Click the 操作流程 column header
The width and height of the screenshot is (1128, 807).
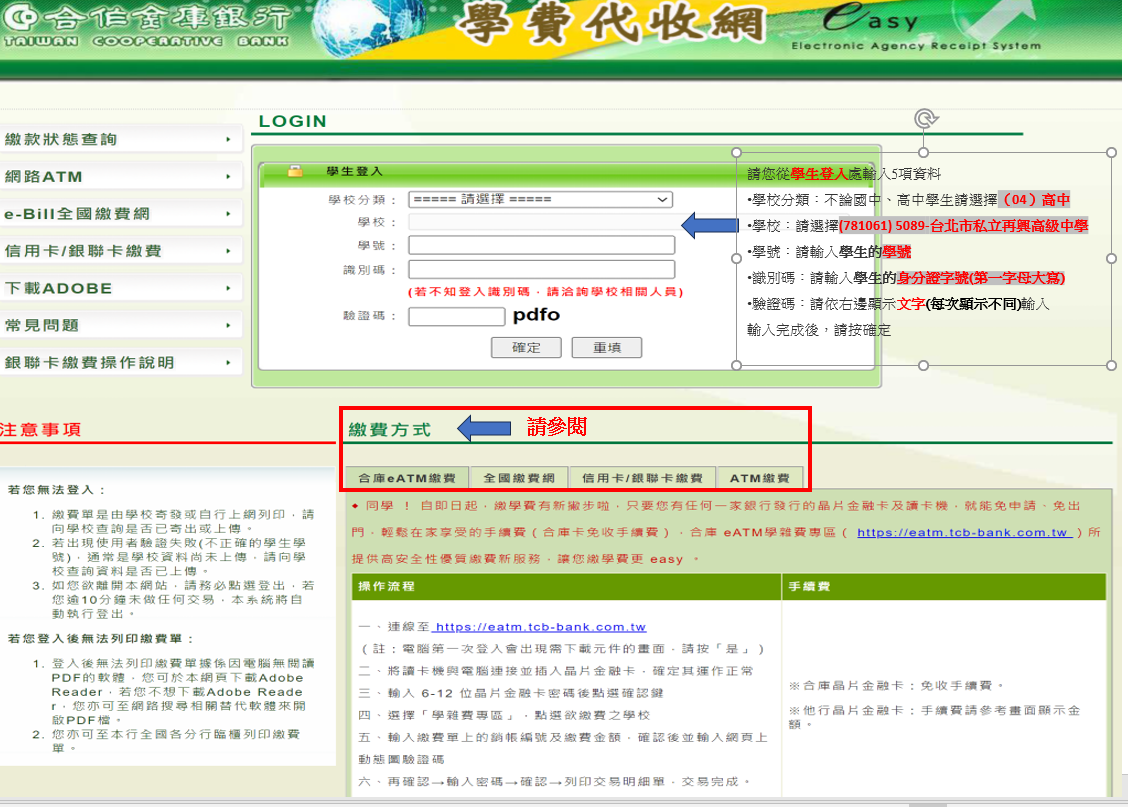[386, 587]
